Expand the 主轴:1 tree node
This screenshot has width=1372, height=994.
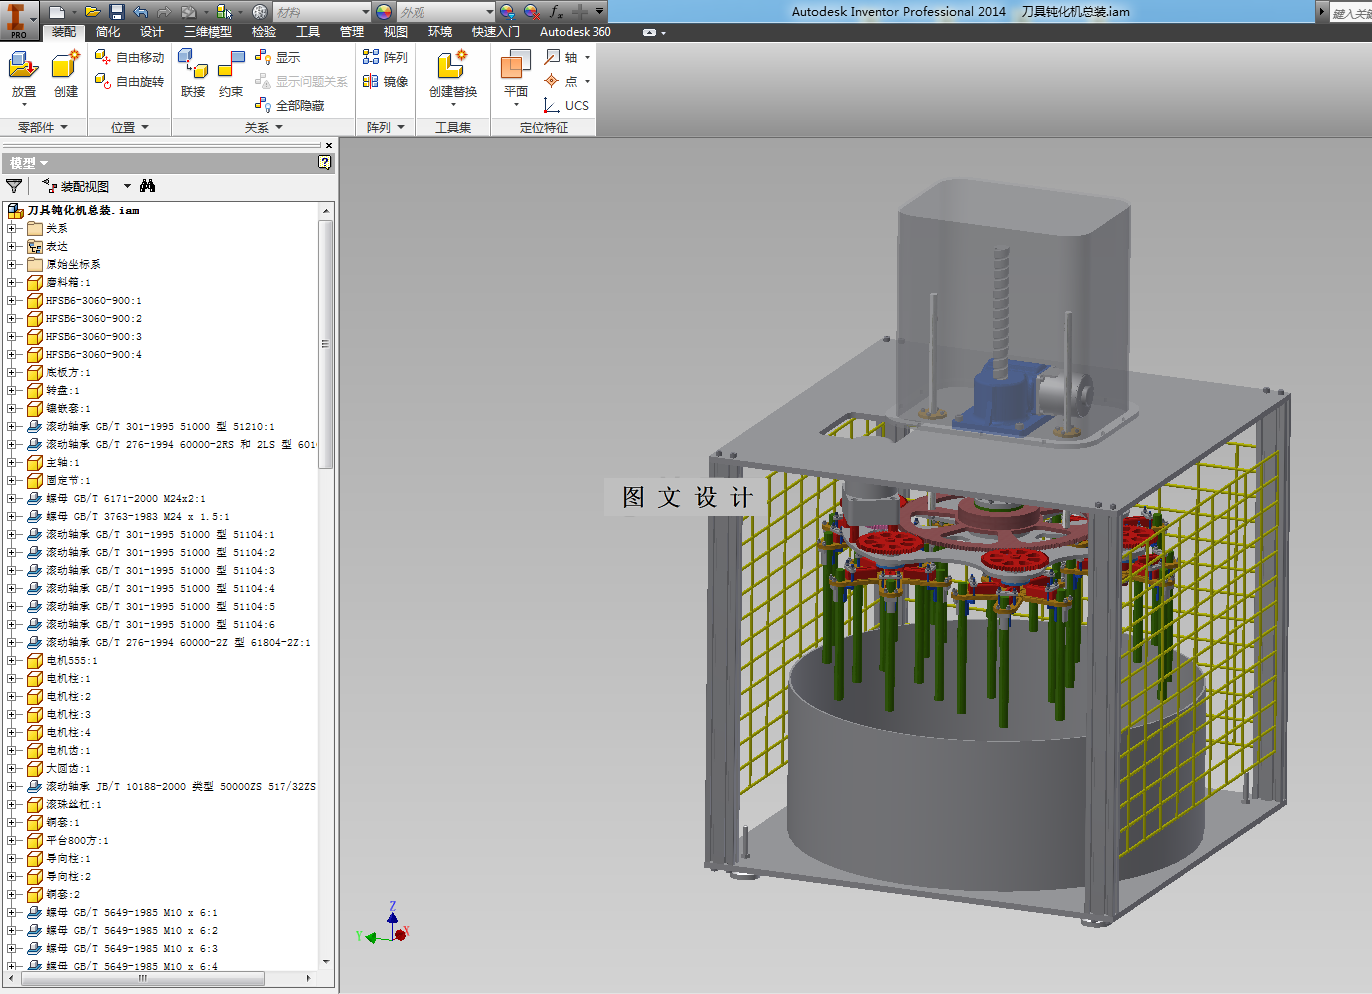pyautogui.click(x=12, y=463)
